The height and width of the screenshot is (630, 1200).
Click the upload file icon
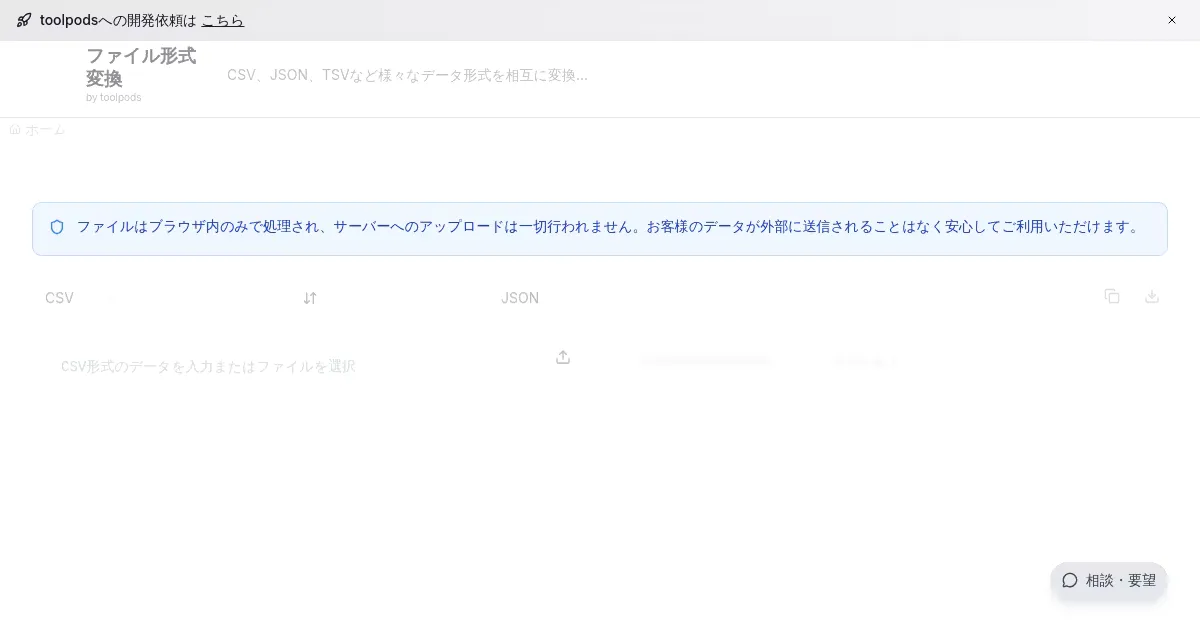tap(563, 357)
